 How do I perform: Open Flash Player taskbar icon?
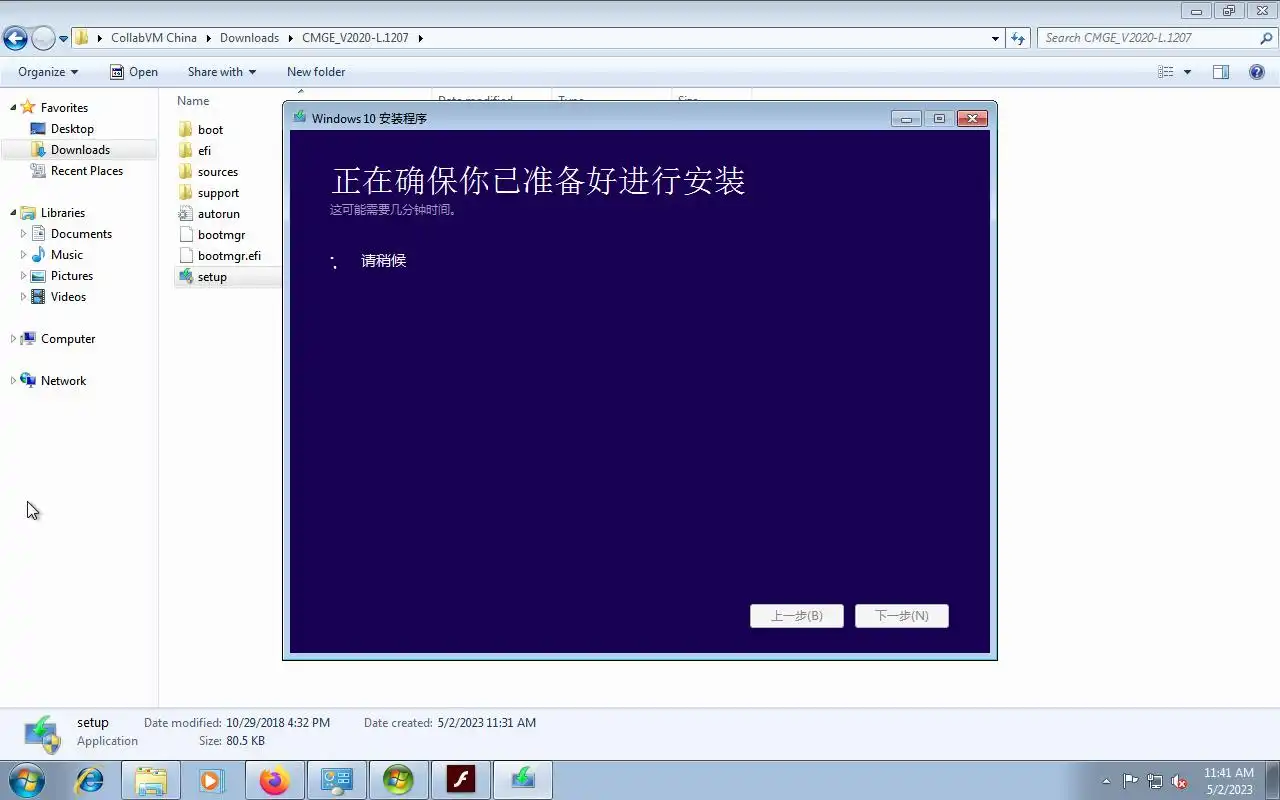460,780
